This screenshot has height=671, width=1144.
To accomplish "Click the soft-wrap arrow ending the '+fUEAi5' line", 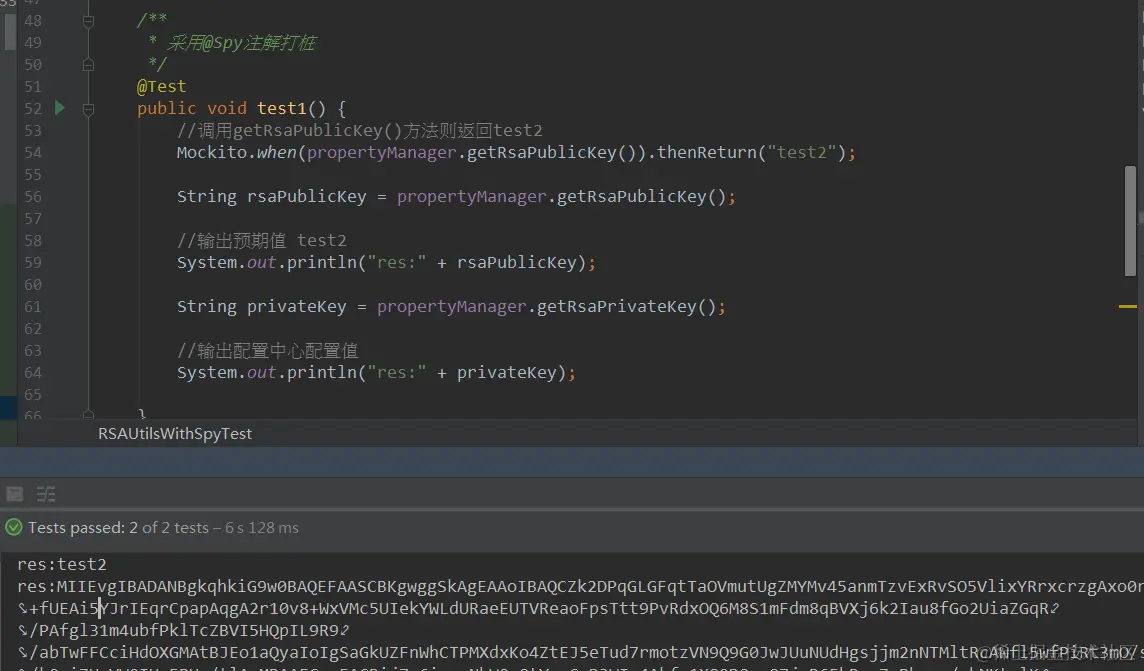I will tap(1054, 608).
